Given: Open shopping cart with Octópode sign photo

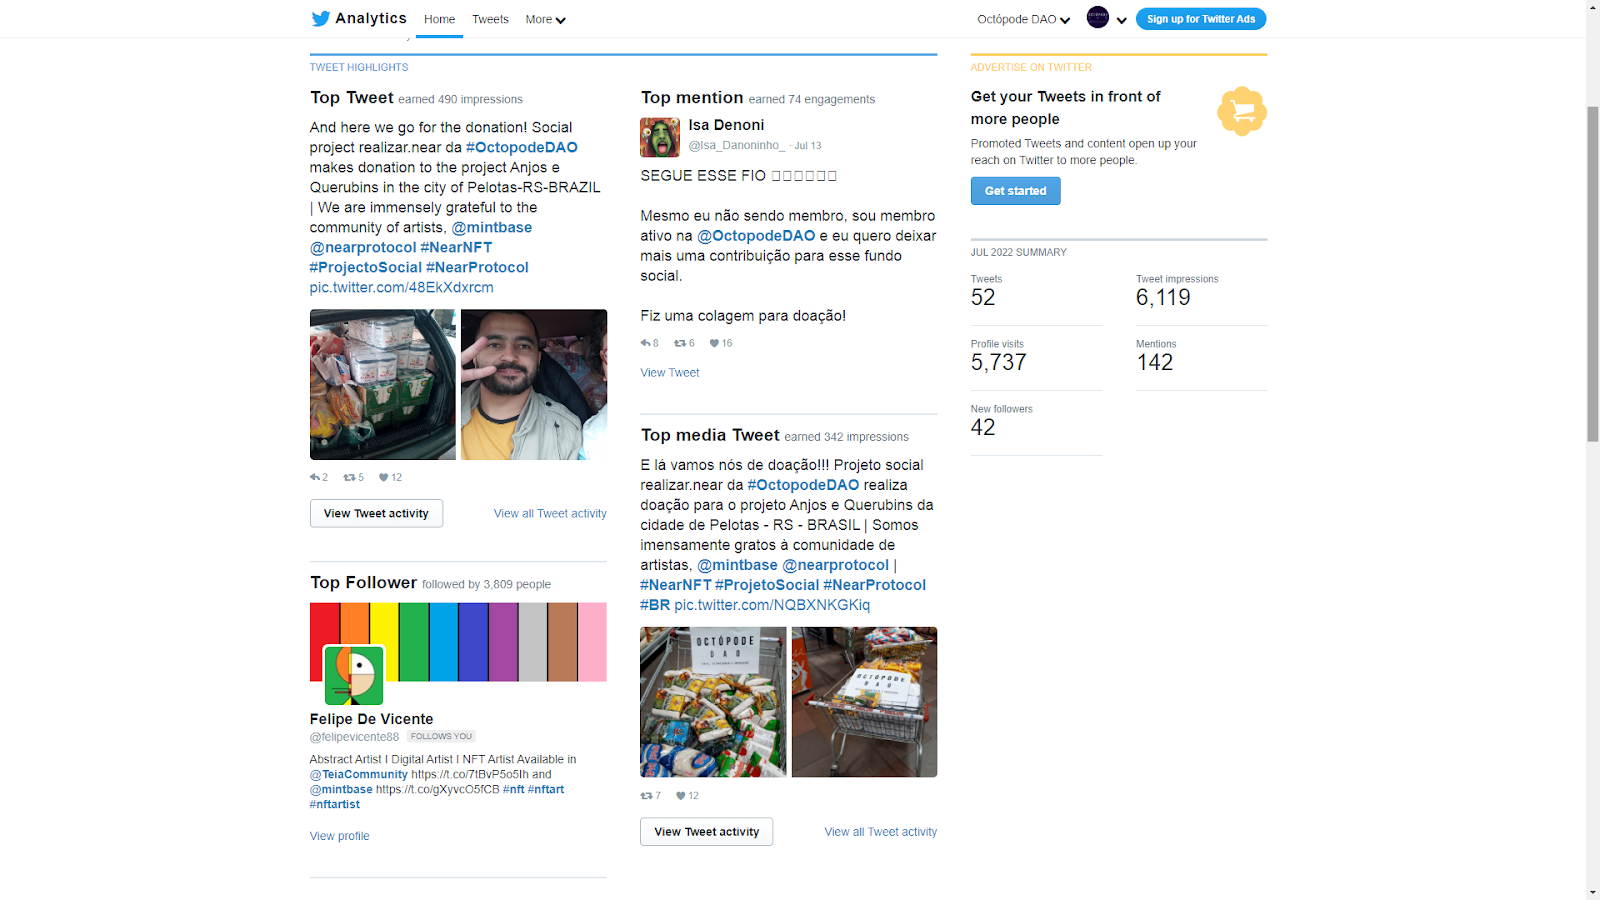Looking at the screenshot, I should click(714, 702).
